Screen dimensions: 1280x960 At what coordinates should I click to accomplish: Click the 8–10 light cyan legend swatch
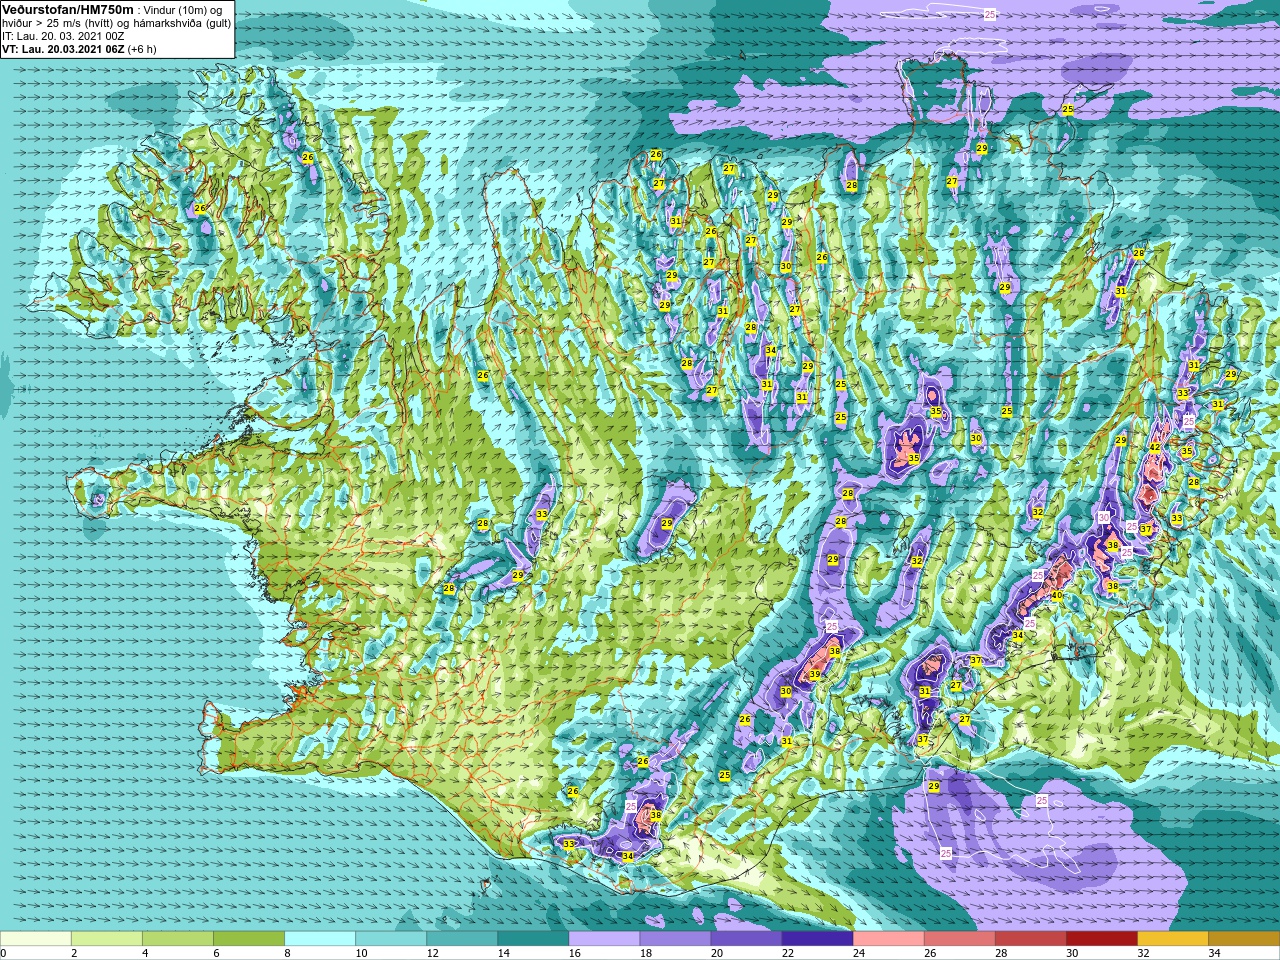[x=320, y=939]
